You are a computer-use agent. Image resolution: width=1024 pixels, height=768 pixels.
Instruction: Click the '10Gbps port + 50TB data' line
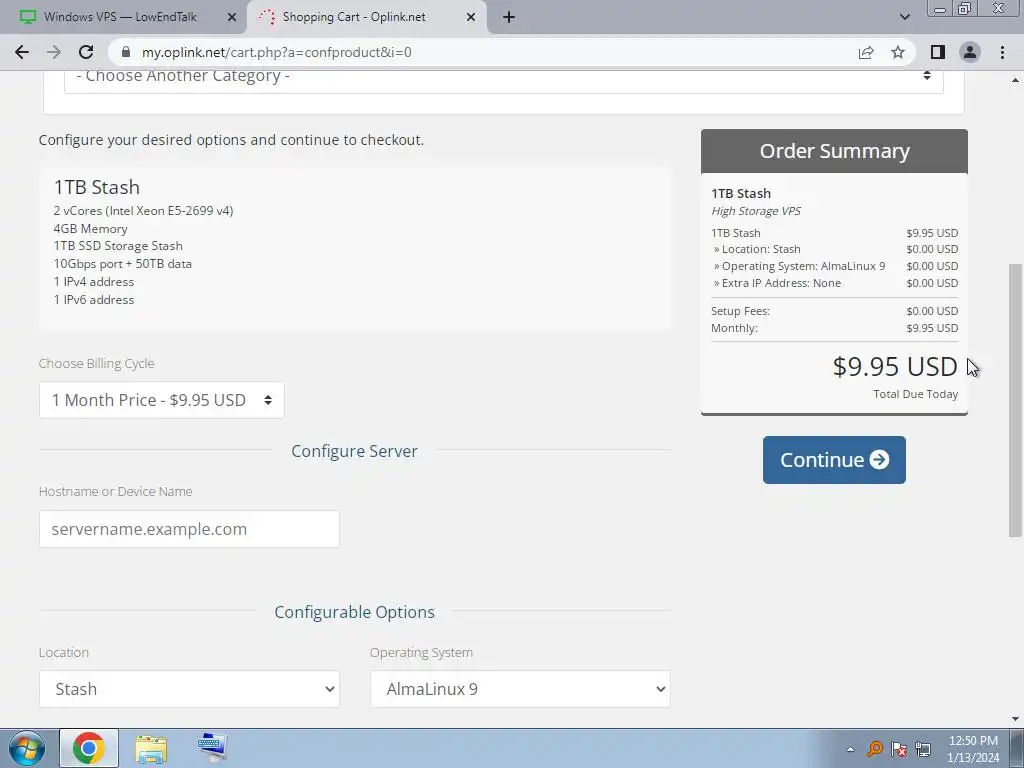tap(123, 264)
